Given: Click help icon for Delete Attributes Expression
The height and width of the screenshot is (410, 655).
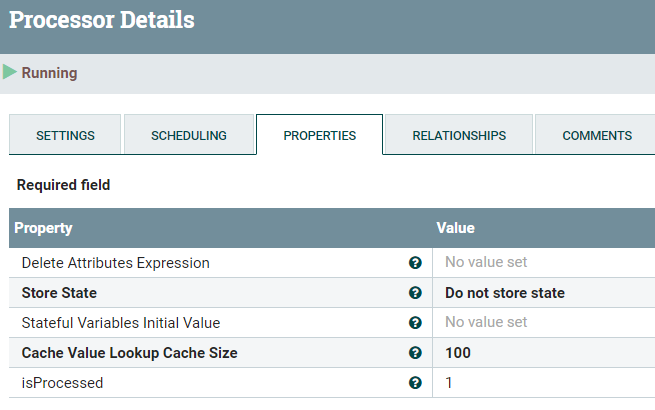Looking at the screenshot, I should click(x=415, y=263).
